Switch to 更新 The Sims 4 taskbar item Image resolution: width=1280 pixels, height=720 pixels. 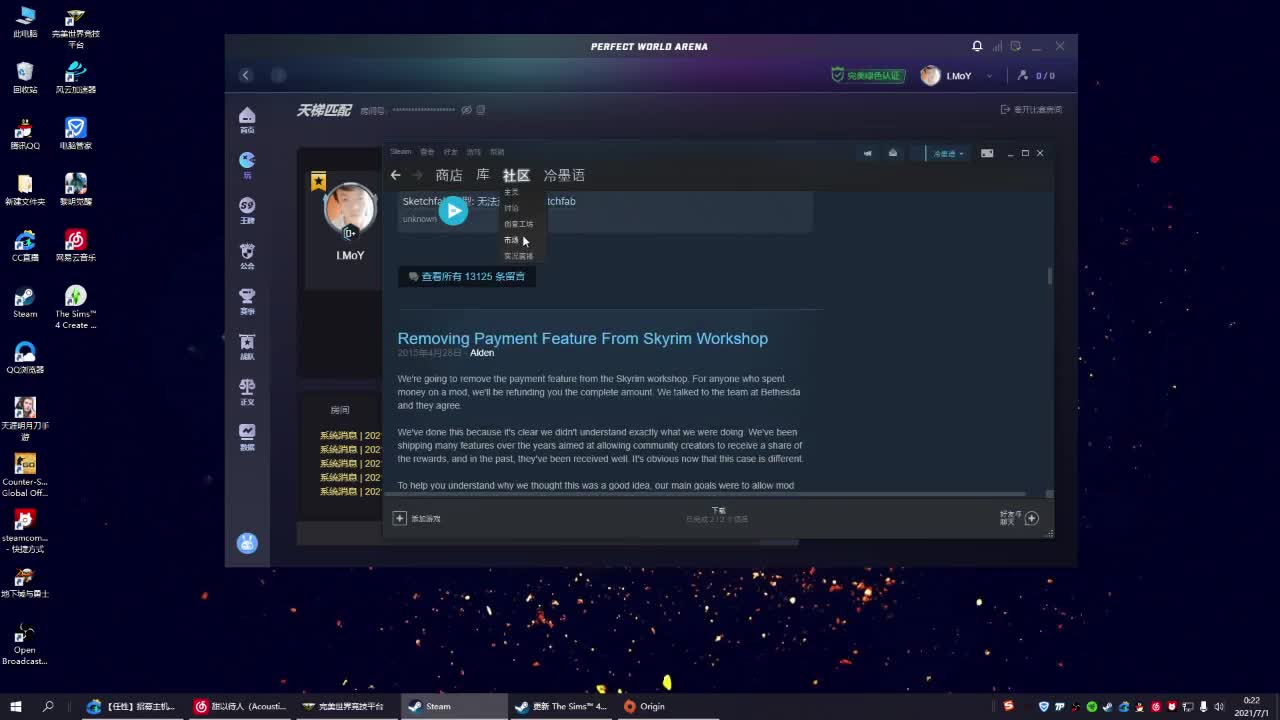(x=562, y=706)
